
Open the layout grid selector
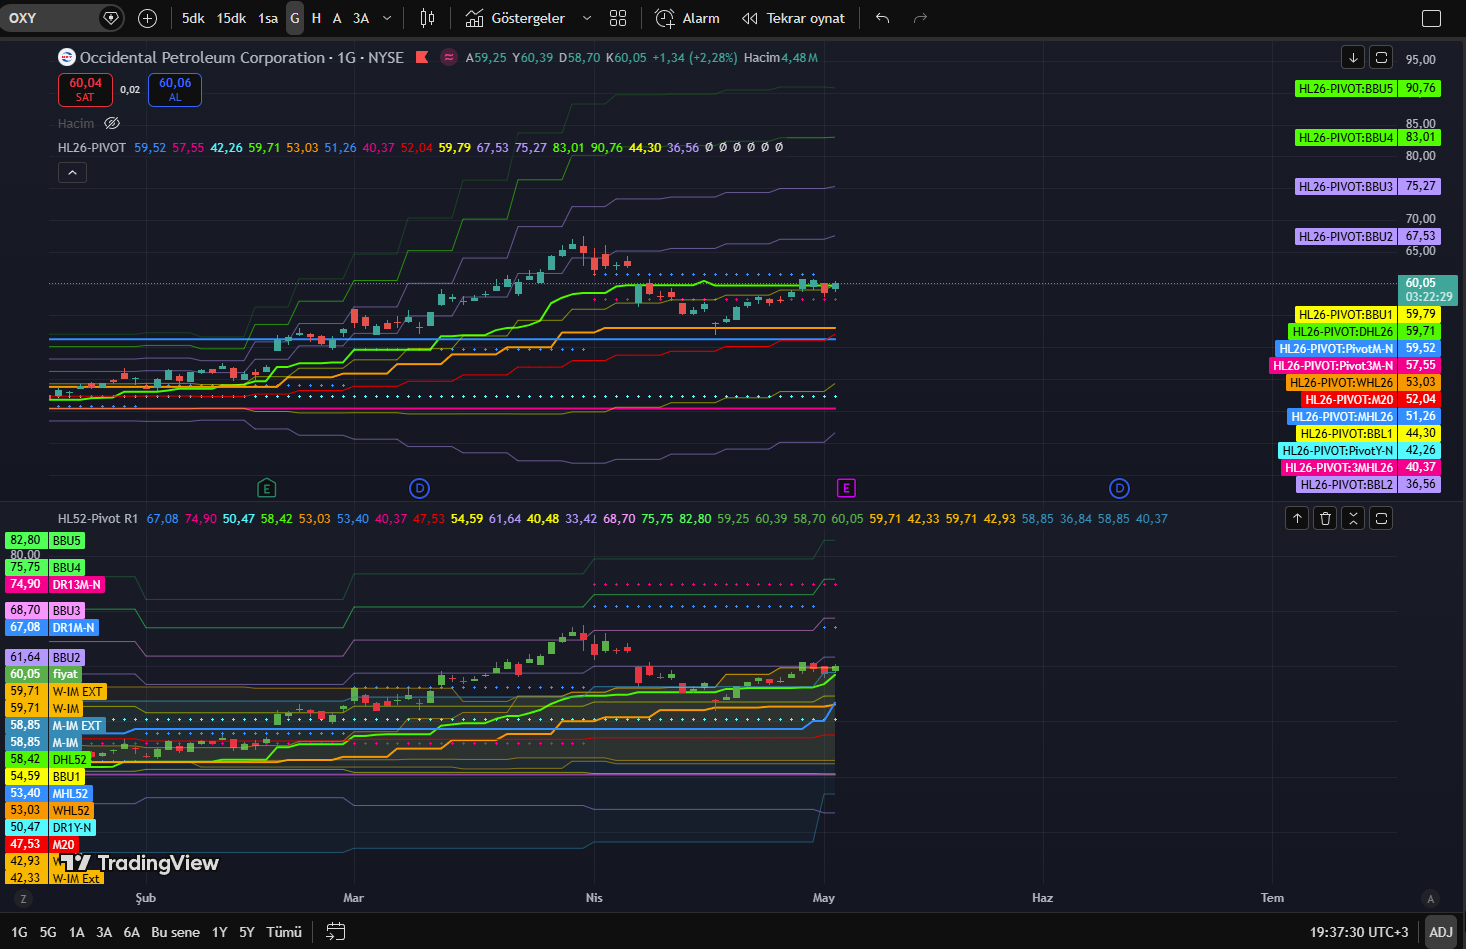point(618,18)
